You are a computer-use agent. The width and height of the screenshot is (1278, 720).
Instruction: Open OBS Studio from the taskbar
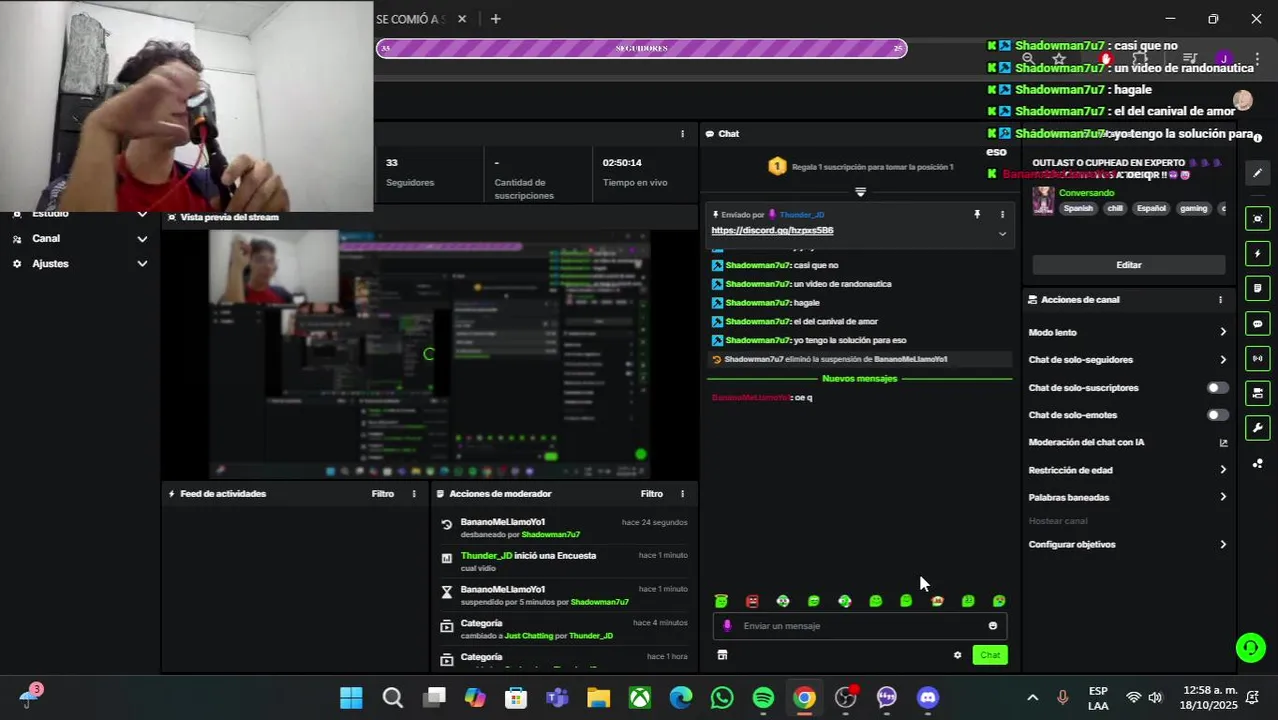pyautogui.click(x=846, y=698)
